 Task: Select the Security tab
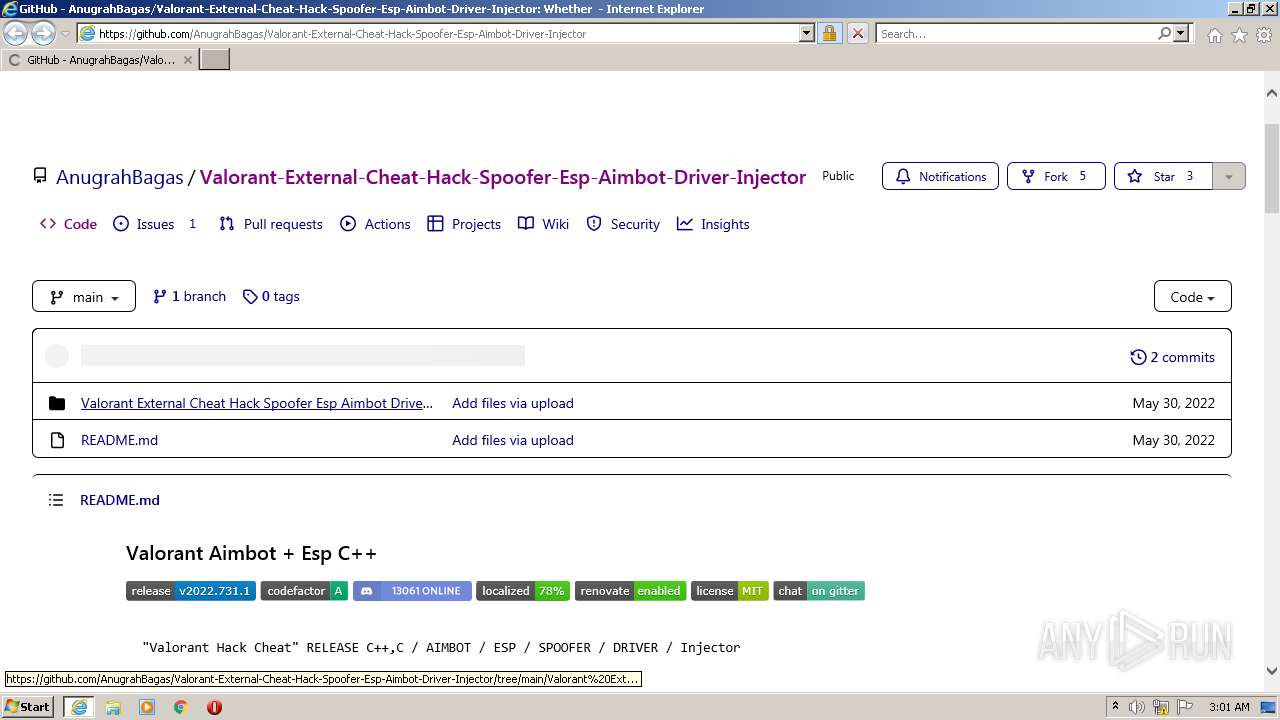[x=623, y=224]
